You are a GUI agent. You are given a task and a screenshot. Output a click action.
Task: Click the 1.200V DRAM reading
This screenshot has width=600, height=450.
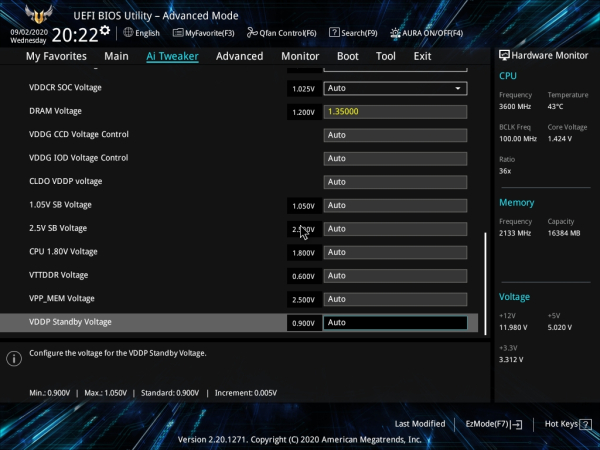coord(303,112)
